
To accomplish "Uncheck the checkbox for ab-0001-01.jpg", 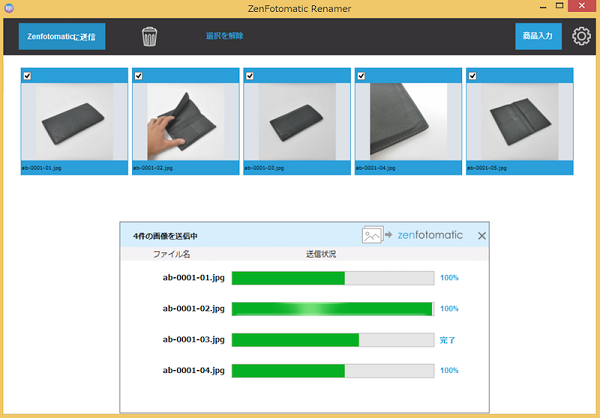I will coord(27,76).
